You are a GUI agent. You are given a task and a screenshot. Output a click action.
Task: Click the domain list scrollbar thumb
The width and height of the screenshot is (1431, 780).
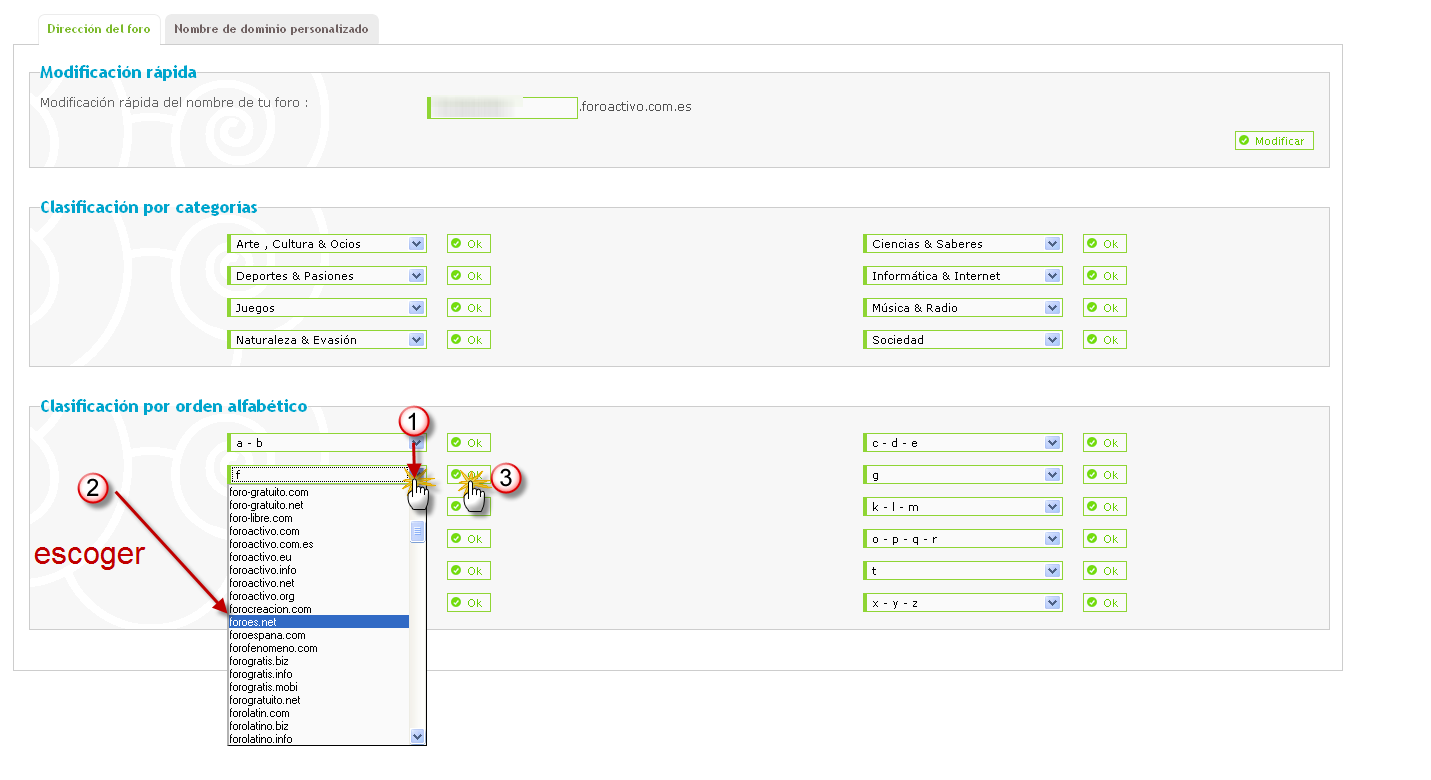[418, 532]
